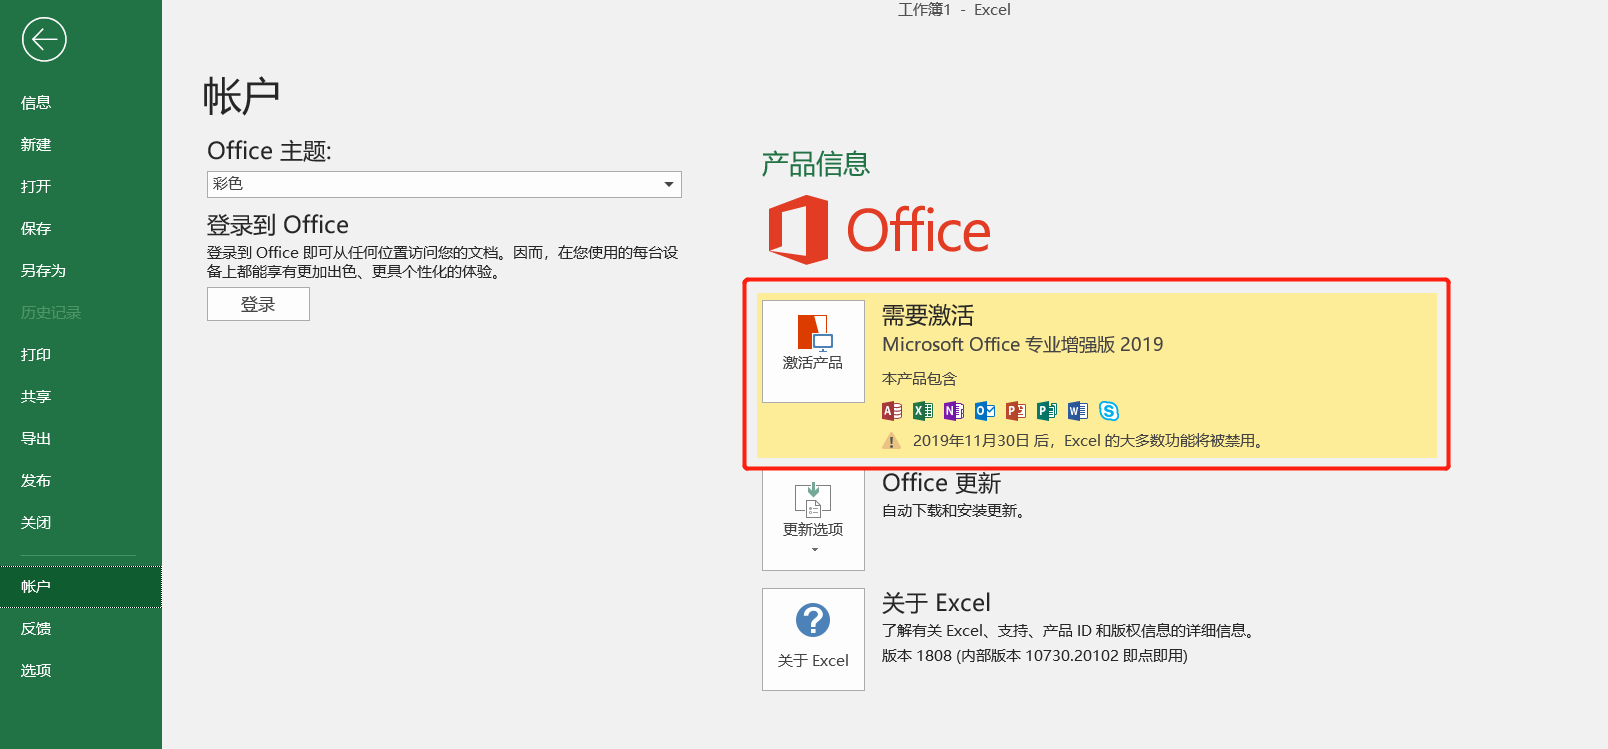Click the Sign in (登录) button
The image size is (1608, 749).
tap(258, 304)
